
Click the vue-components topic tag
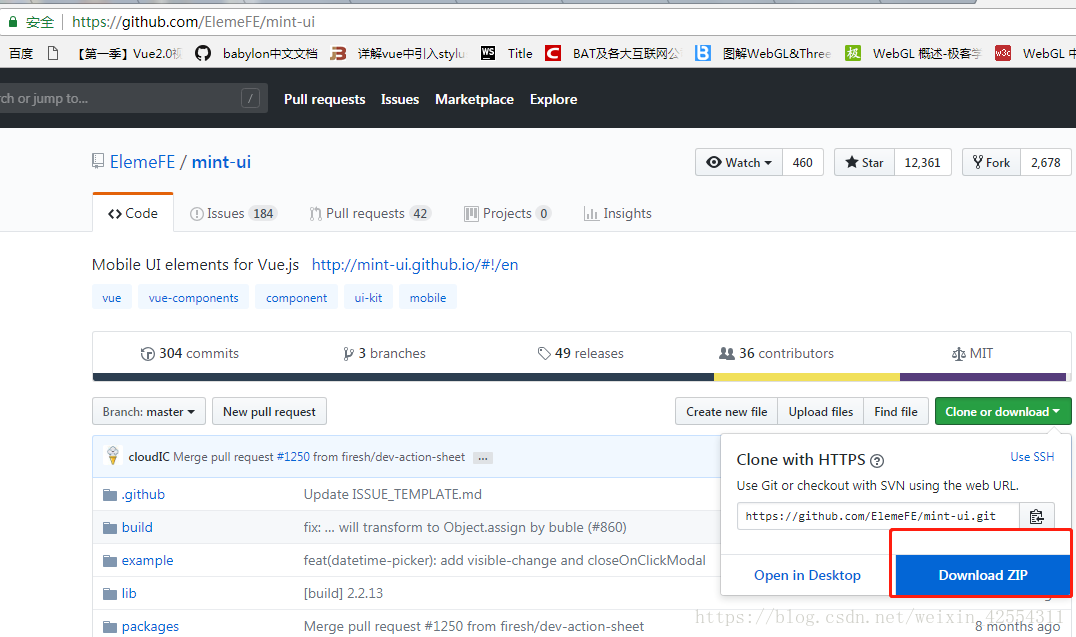[194, 298]
